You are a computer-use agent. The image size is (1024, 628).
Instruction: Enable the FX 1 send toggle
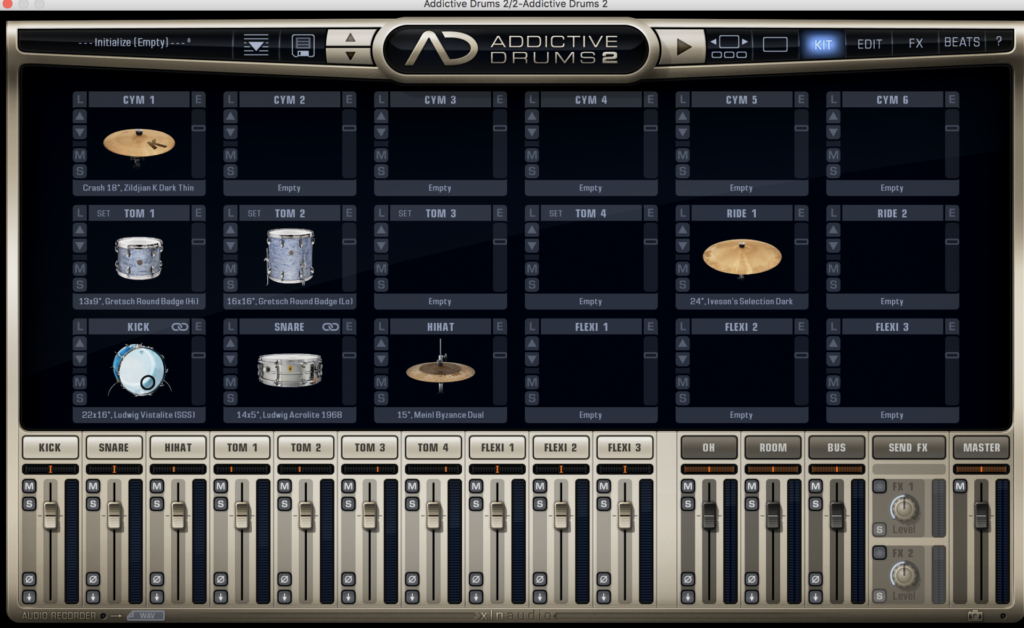click(879, 487)
